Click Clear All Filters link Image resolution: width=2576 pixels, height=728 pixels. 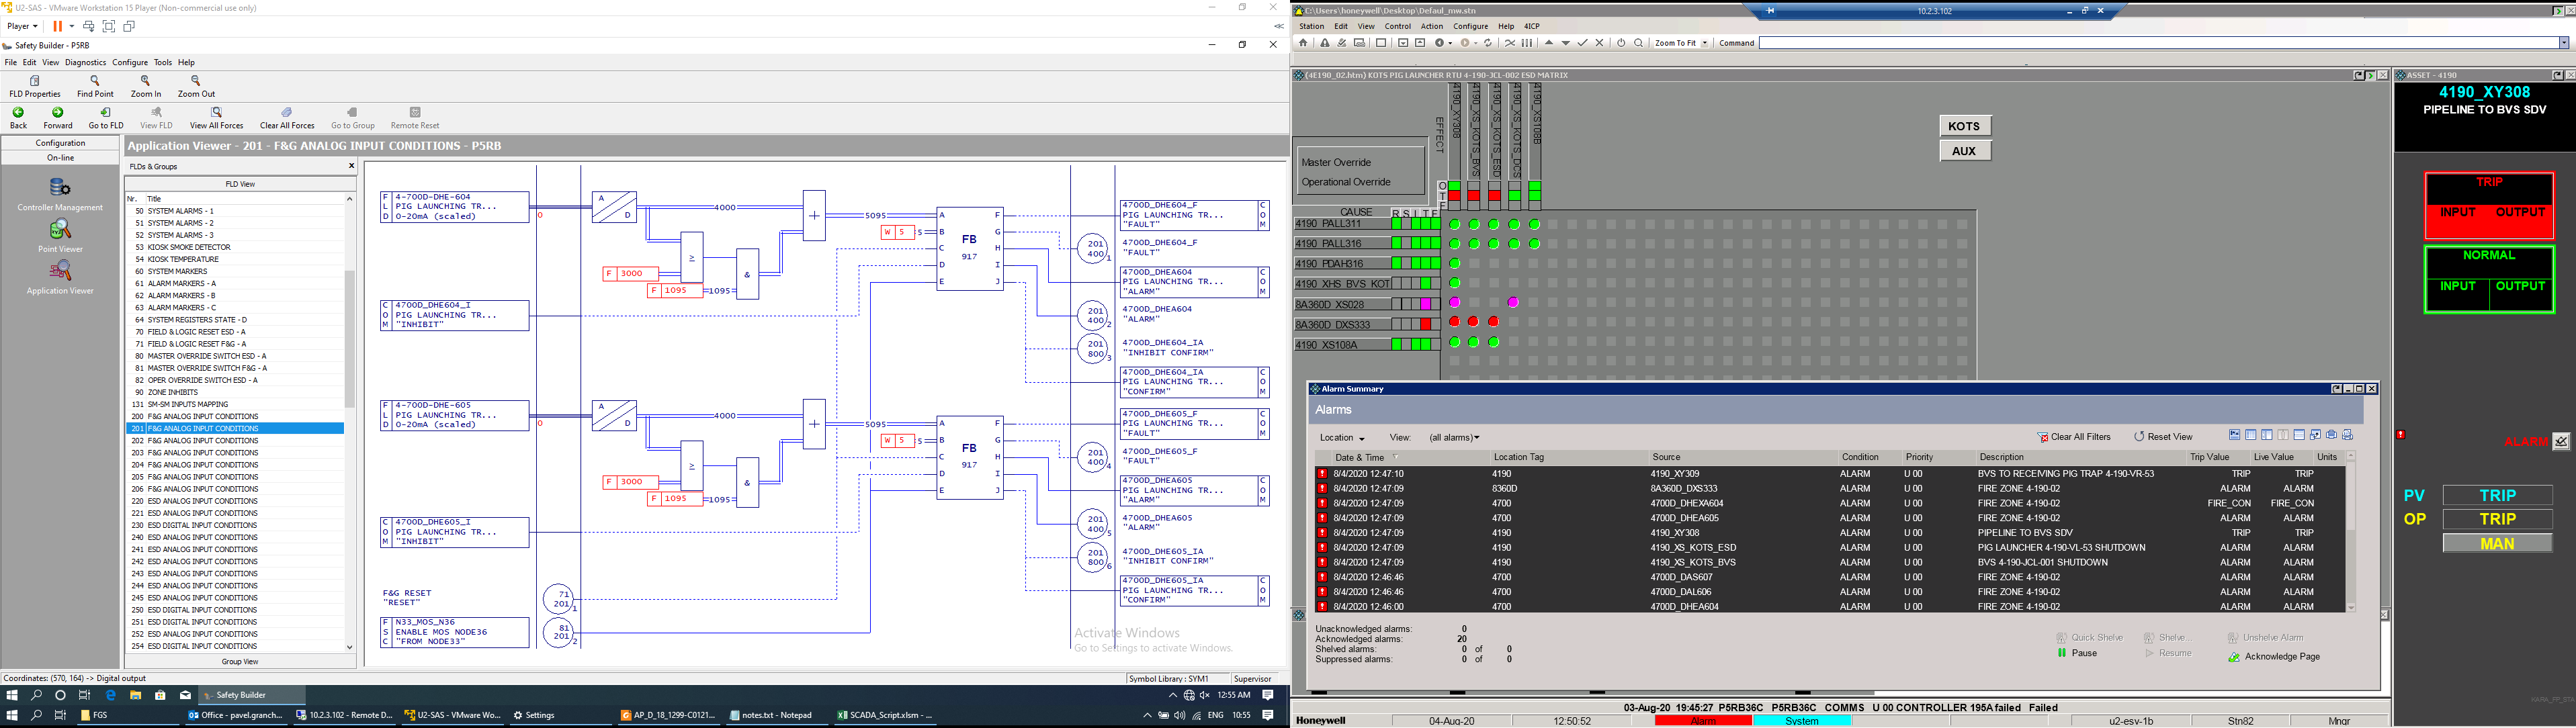[x=2074, y=437]
